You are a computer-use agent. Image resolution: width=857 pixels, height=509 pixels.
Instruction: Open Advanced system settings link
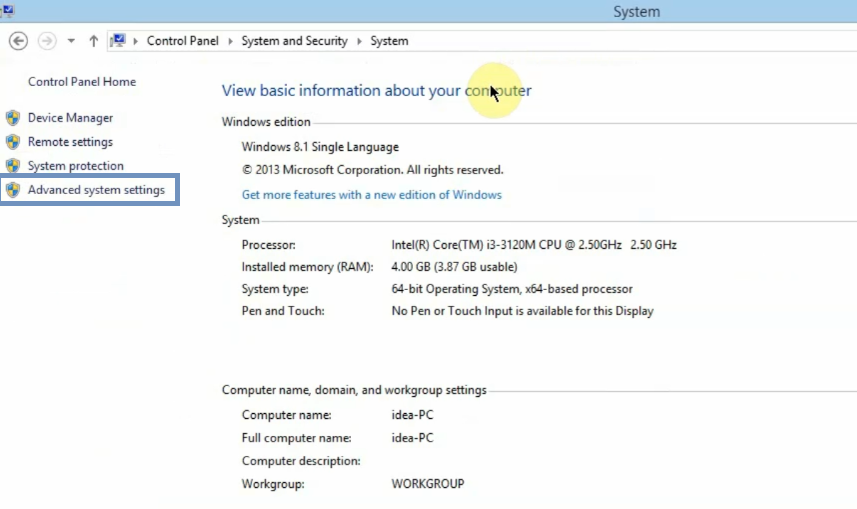pos(96,190)
